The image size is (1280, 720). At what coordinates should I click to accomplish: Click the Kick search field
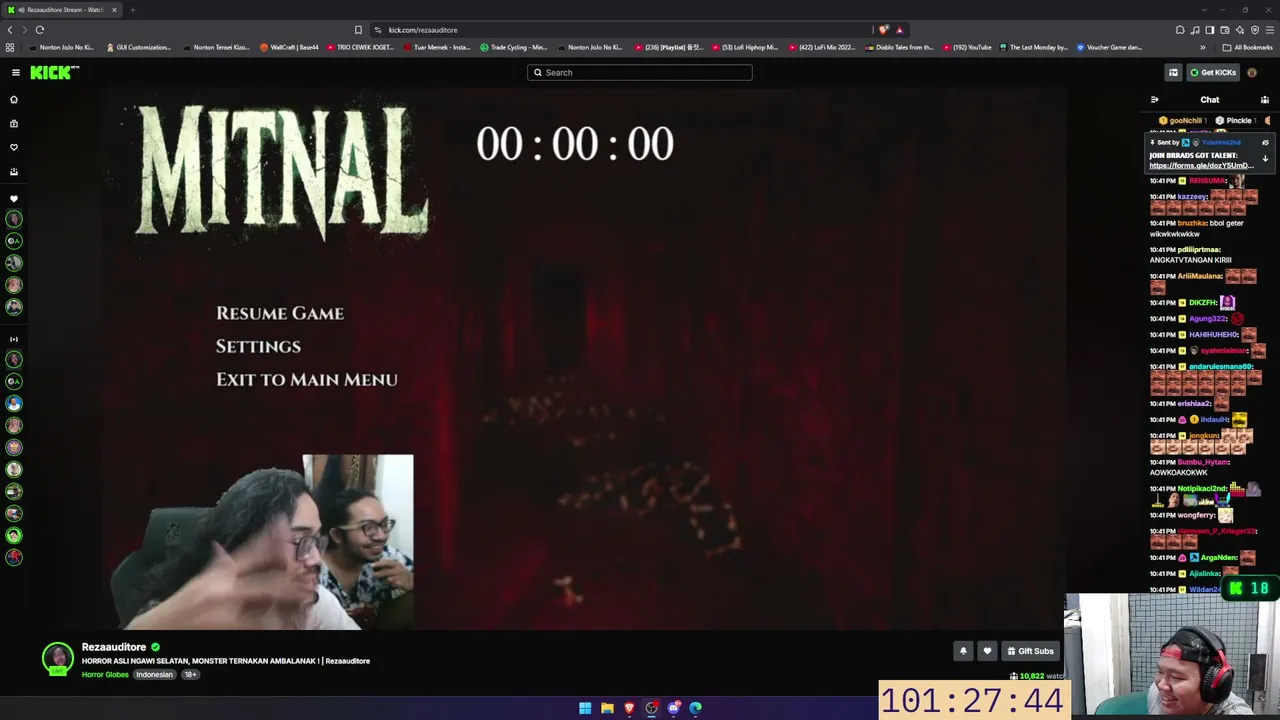pos(640,72)
